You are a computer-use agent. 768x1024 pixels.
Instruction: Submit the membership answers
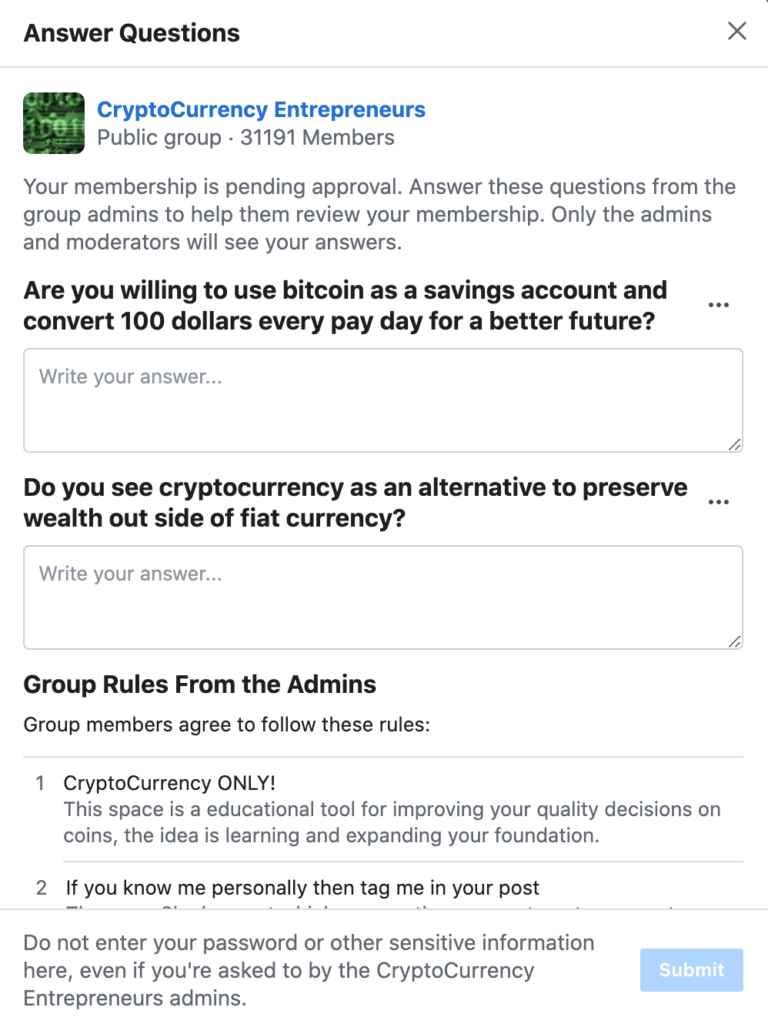click(x=692, y=970)
